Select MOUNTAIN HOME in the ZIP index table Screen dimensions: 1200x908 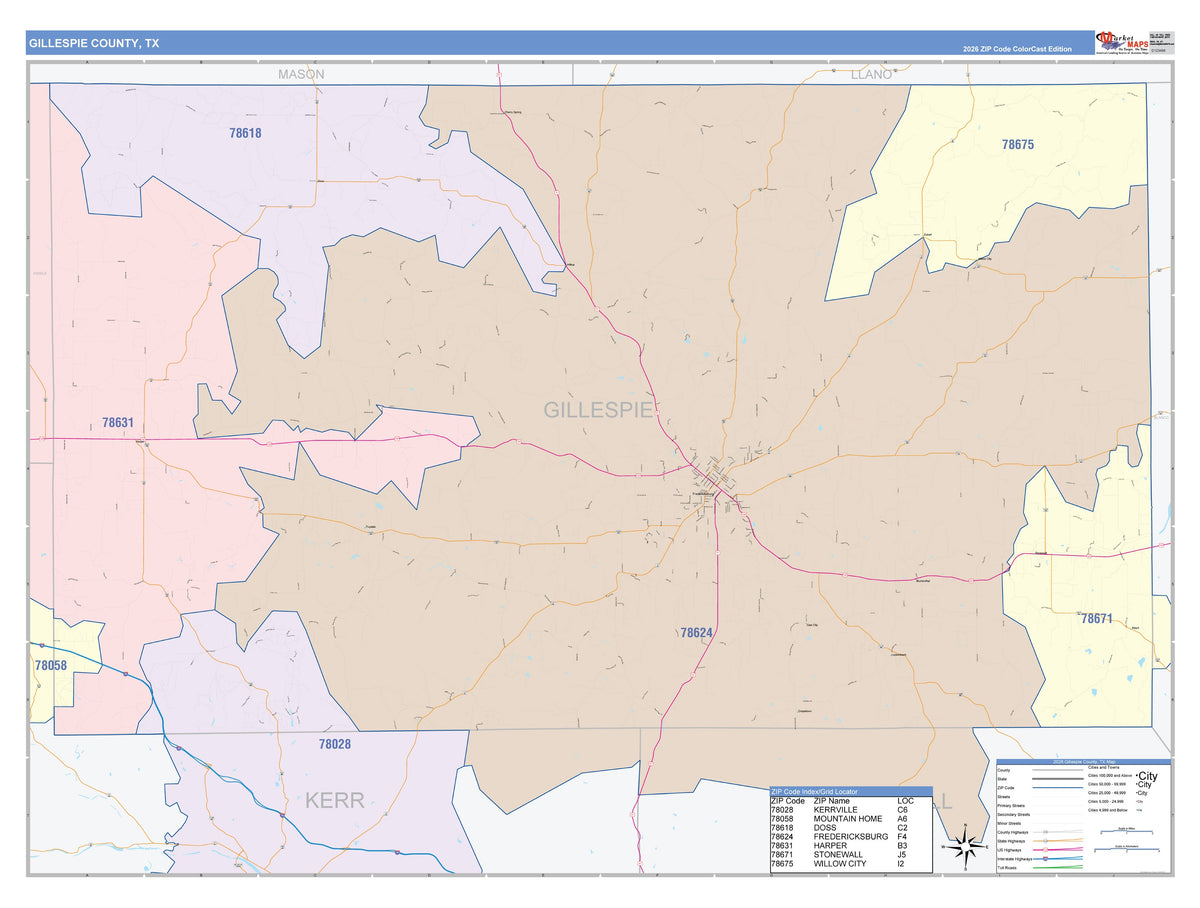pos(848,819)
